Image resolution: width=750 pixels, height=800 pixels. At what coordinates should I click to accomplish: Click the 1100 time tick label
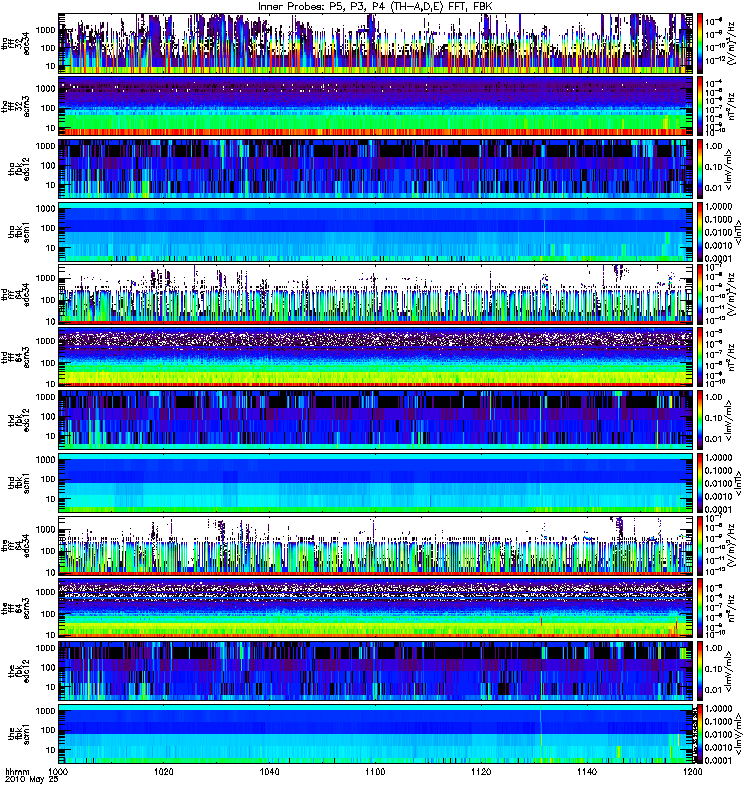[x=375, y=771]
